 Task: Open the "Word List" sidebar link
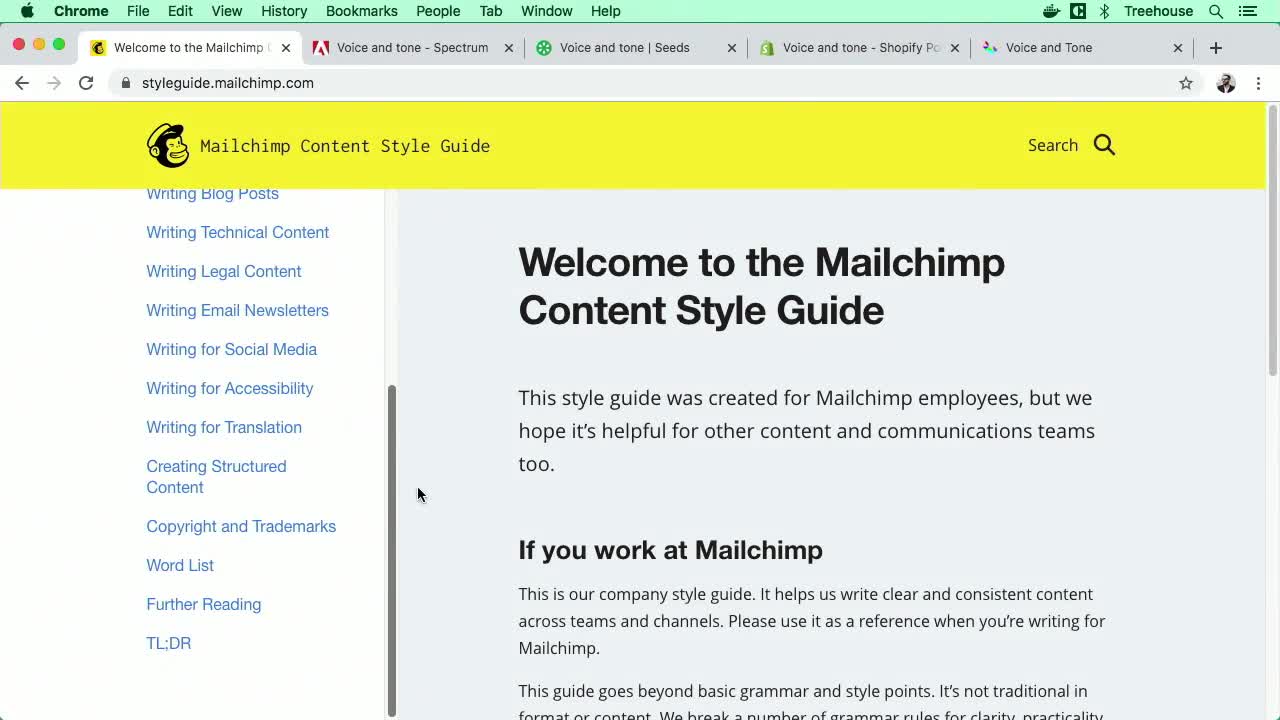(x=180, y=565)
